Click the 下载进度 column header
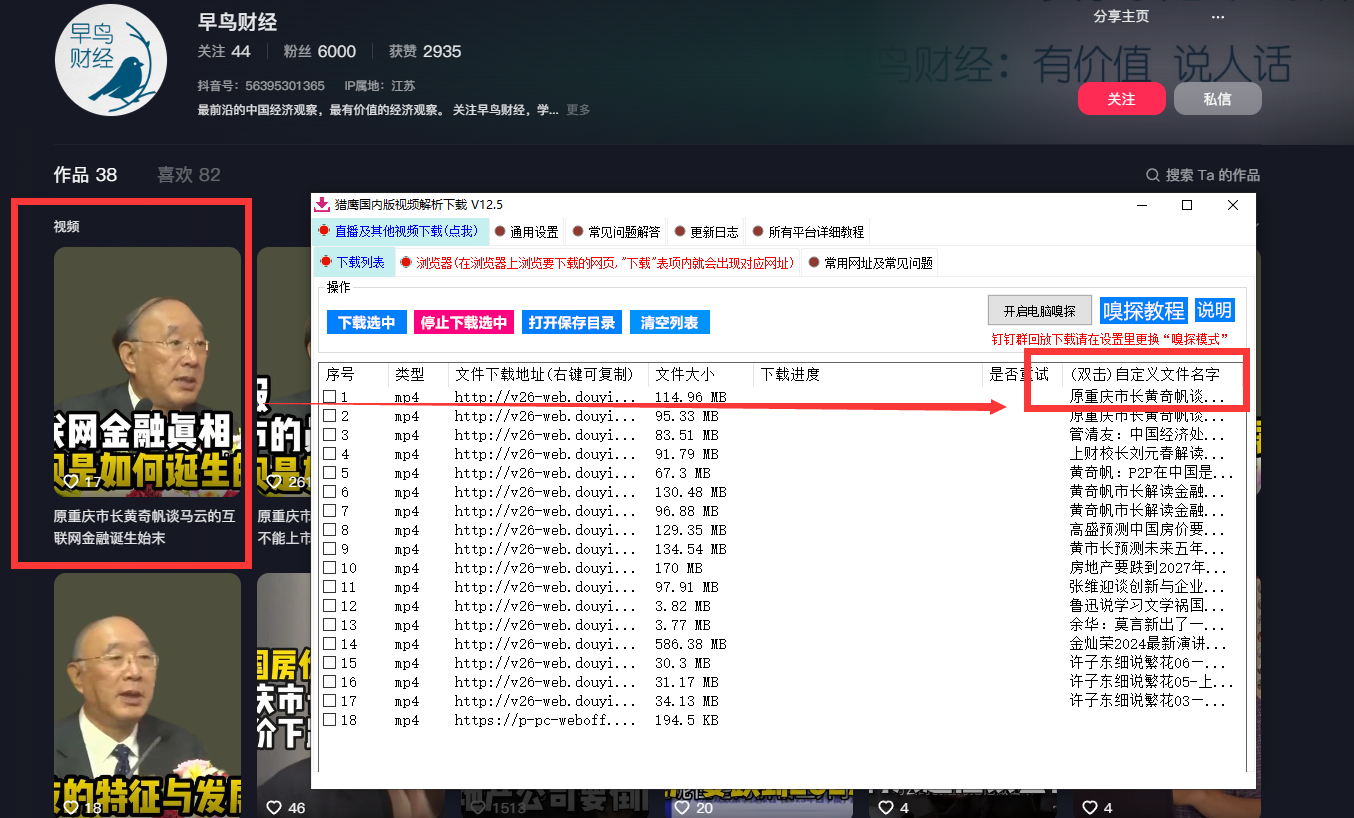The image size is (1354, 818). tap(868, 375)
